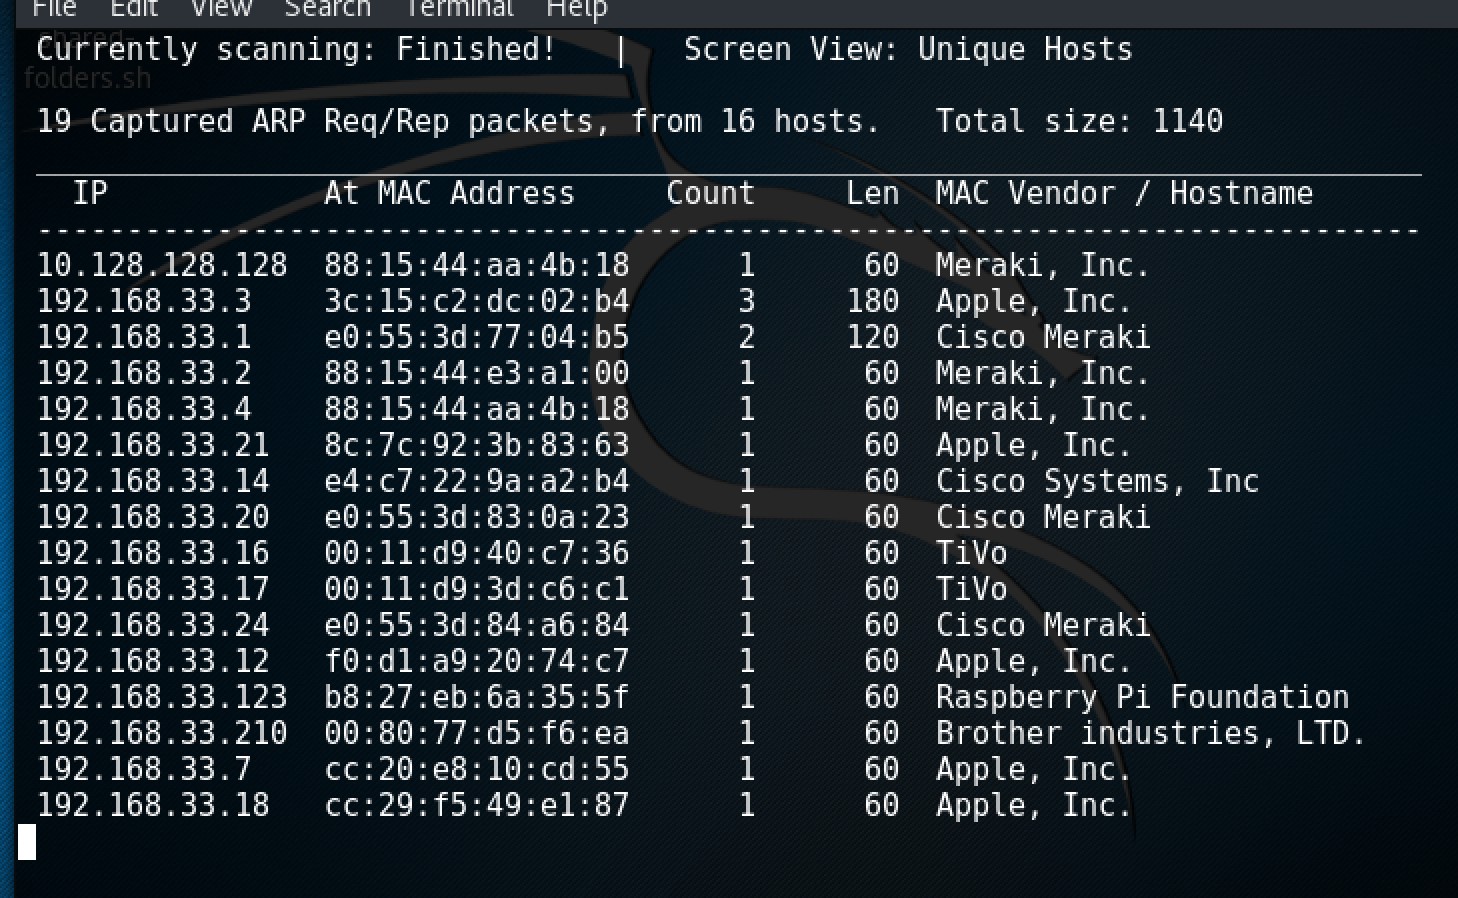1458x898 pixels.
Task: Click MAC address cc:29:f5:49:e1:87
Action: tap(477, 805)
